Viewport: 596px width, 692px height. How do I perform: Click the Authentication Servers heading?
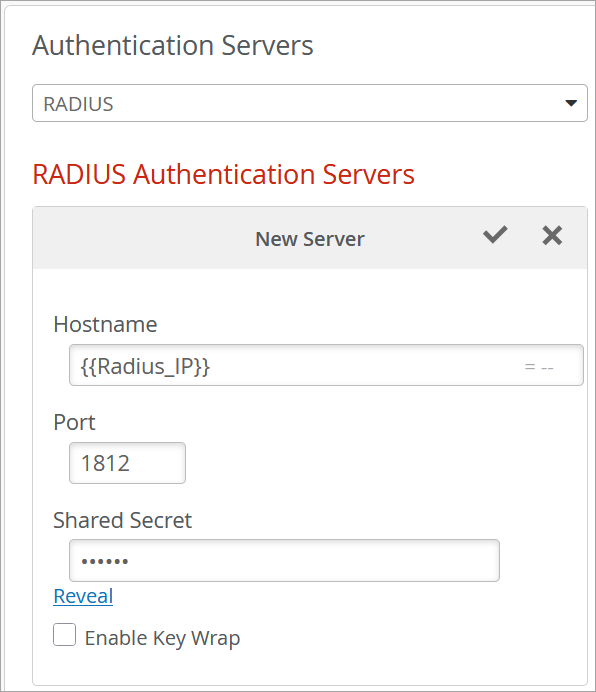[x=173, y=45]
